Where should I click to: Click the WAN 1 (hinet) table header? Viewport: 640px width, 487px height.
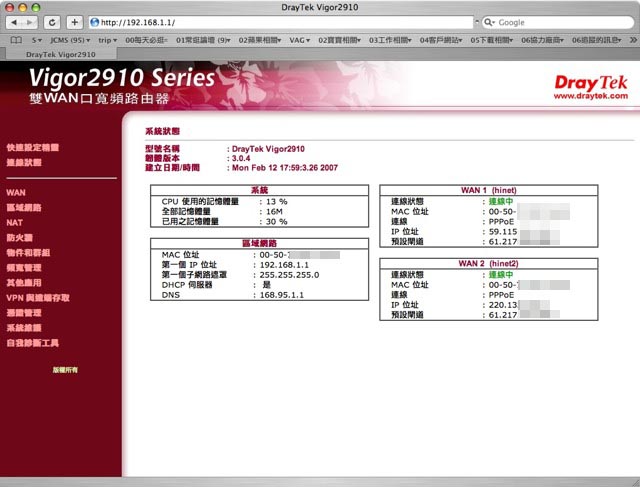click(x=489, y=190)
